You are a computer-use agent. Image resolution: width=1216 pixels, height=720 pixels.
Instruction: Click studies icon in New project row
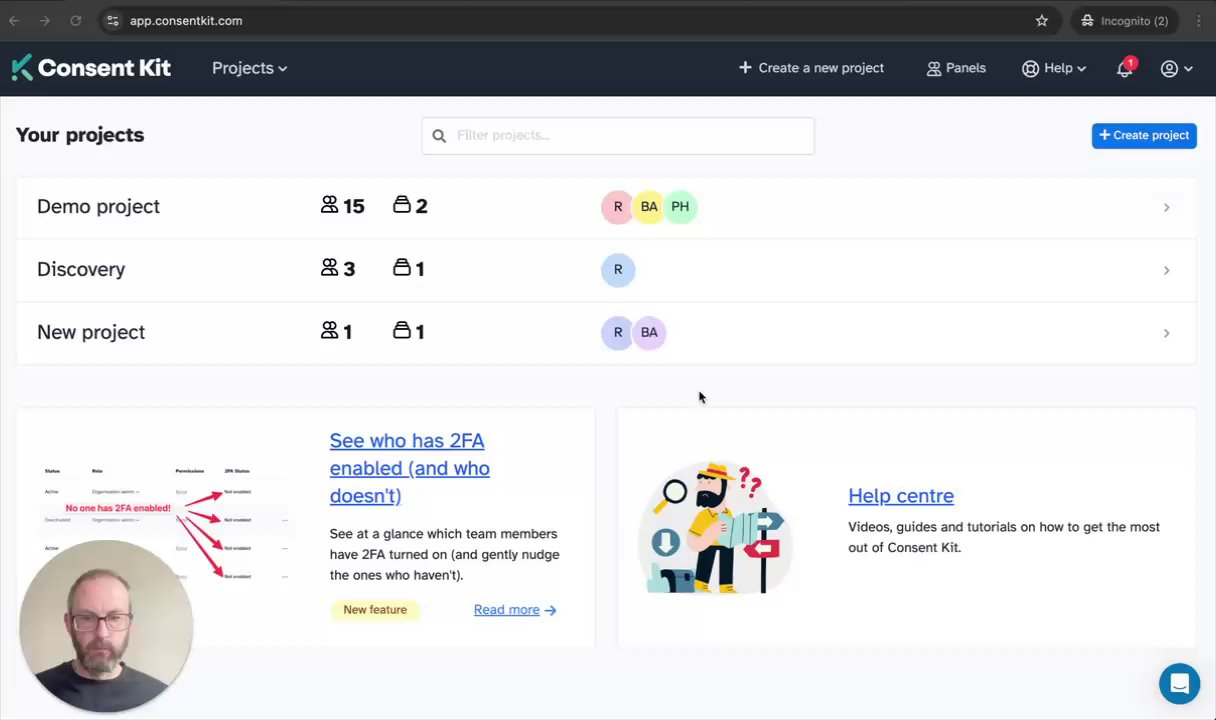402,330
